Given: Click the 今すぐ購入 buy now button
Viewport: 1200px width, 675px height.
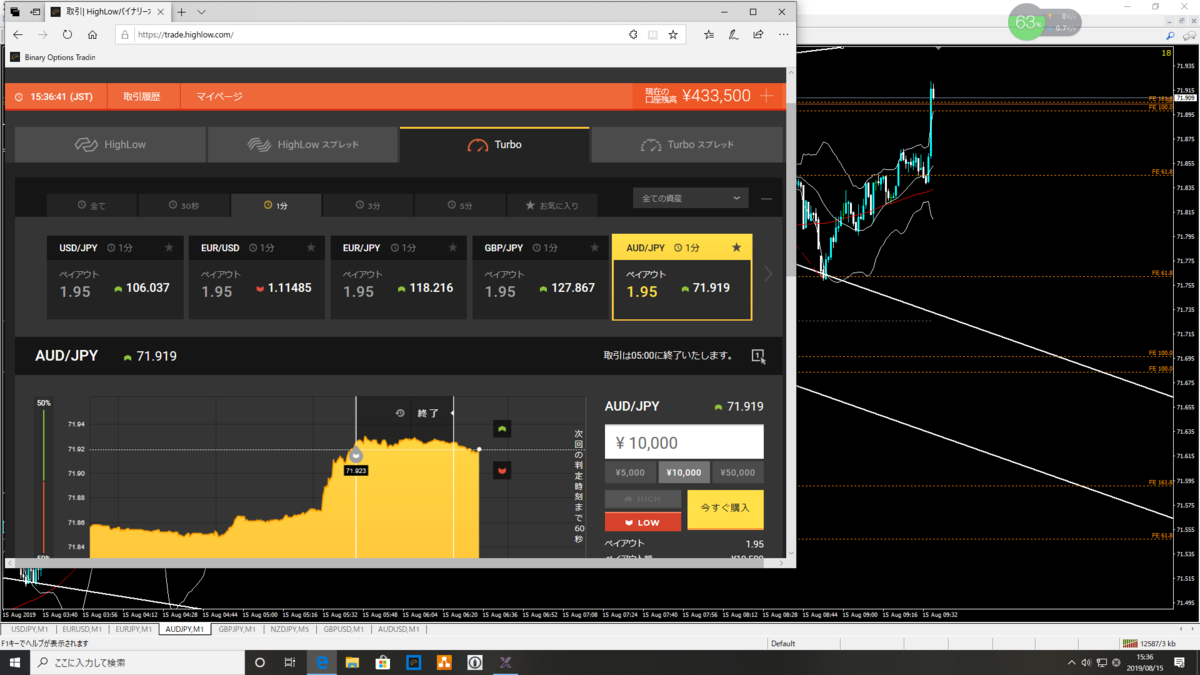Looking at the screenshot, I should point(726,508).
